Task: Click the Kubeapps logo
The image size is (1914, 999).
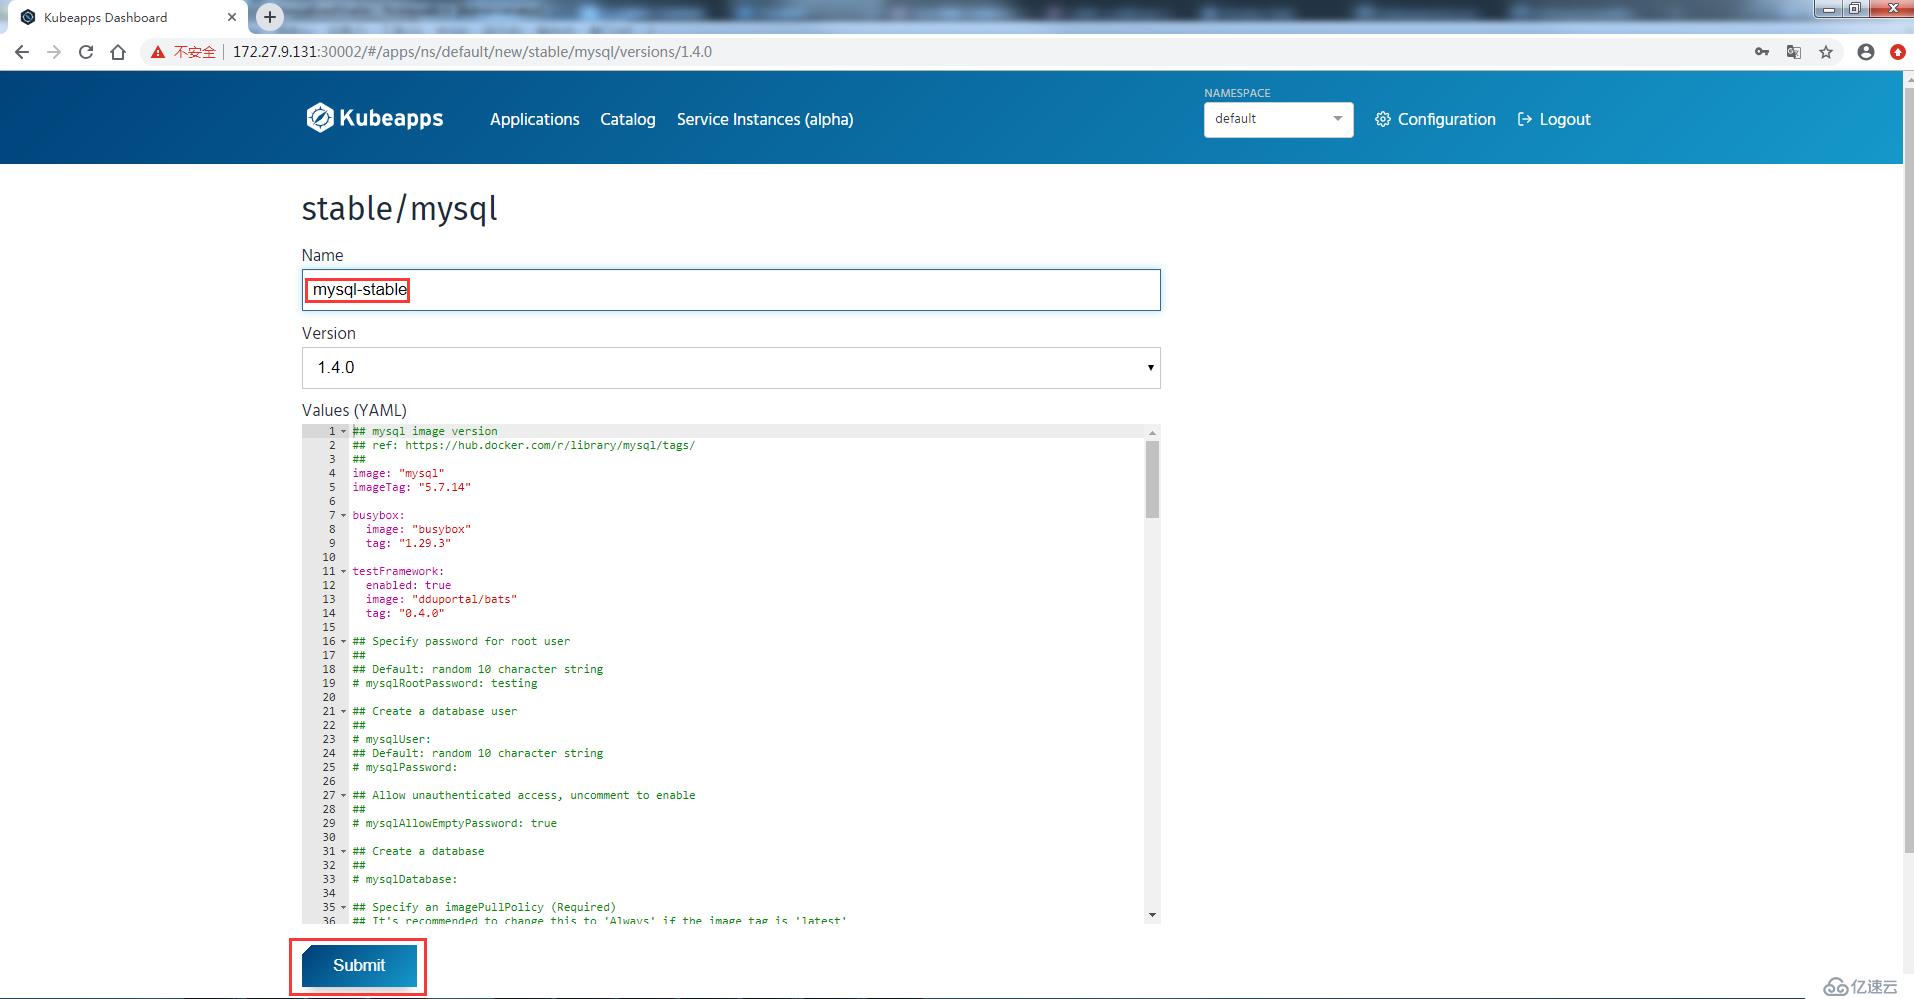Action: (x=374, y=118)
